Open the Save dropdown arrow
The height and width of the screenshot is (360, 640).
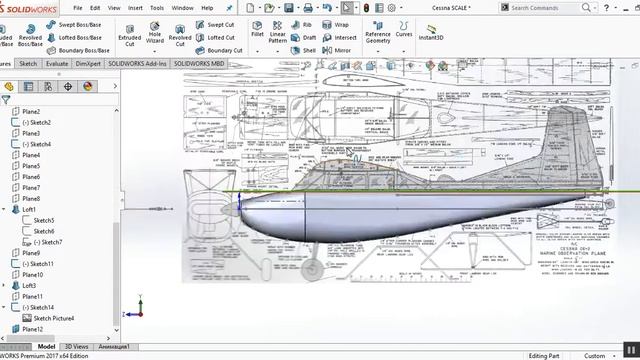[298, 8]
